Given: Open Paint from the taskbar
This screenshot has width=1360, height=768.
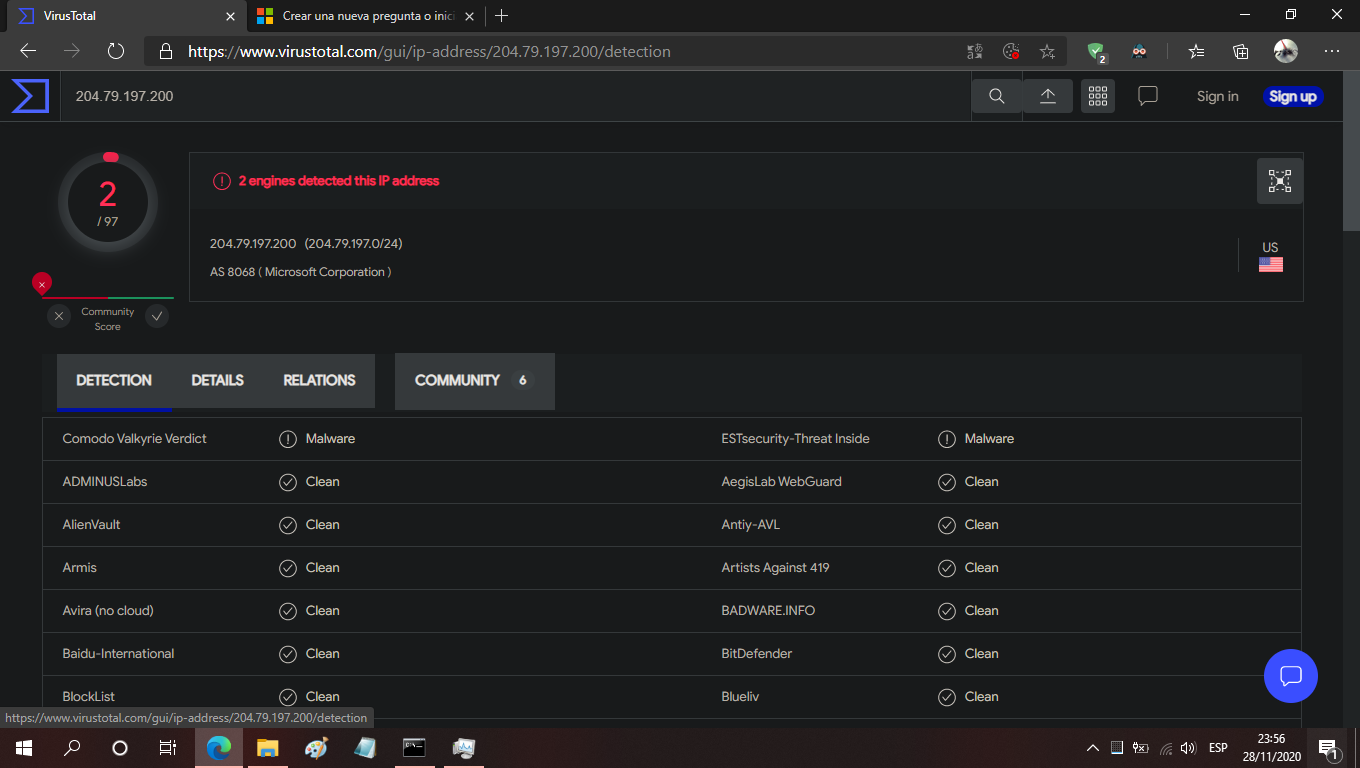Looking at the screenshot, I should (x=316, y=747).
